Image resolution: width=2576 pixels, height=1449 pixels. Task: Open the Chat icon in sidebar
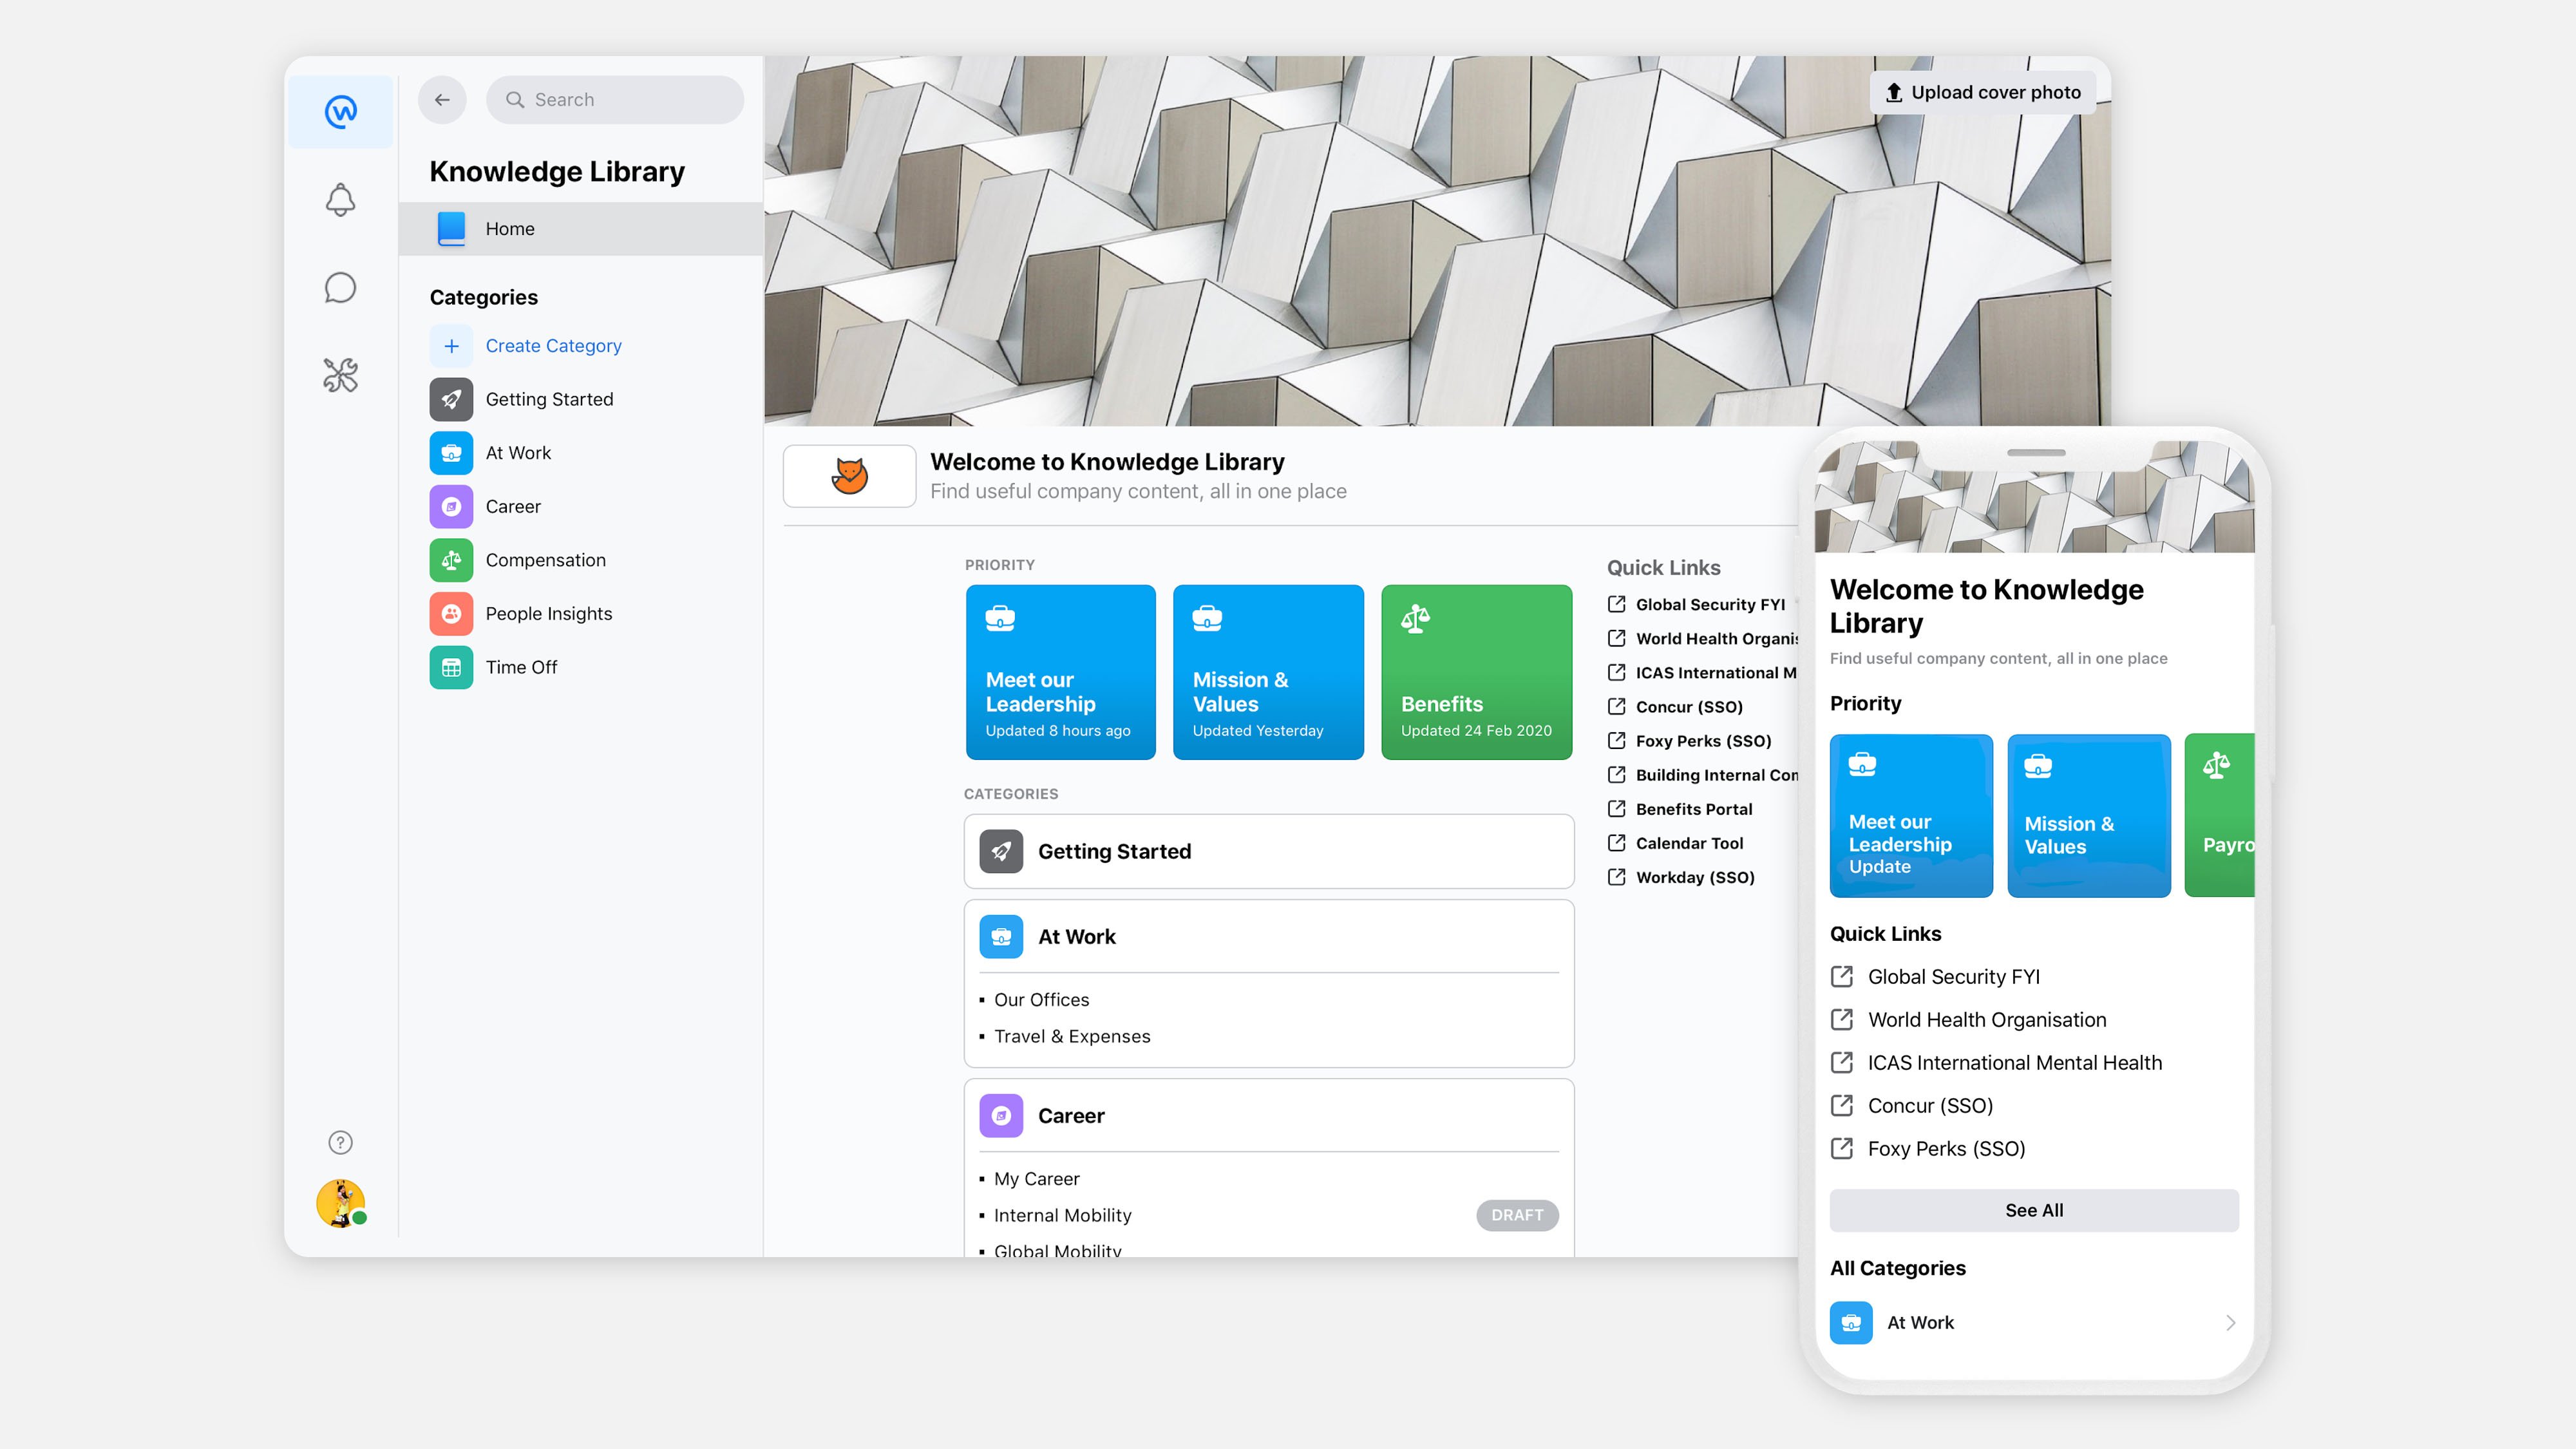(x=340, y=287)
